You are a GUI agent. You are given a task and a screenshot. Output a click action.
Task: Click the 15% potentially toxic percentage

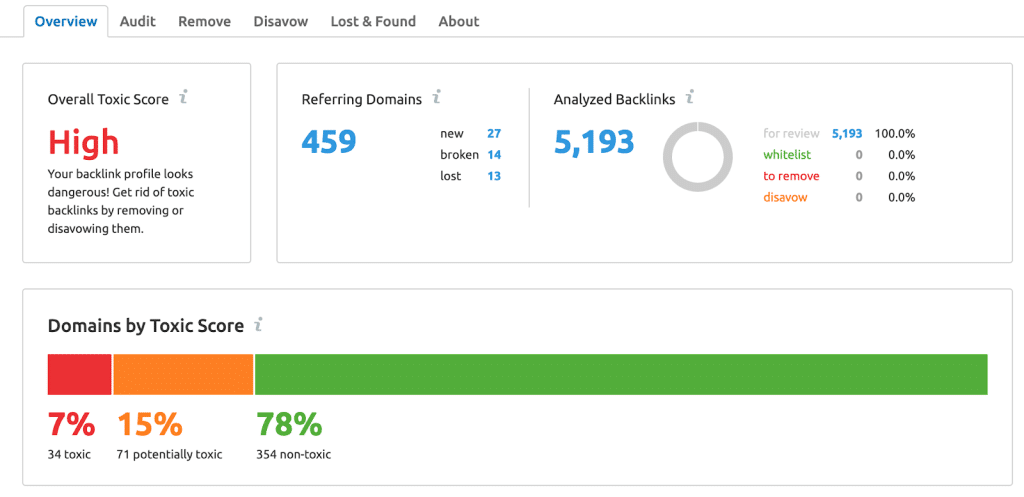coord(150,425)
